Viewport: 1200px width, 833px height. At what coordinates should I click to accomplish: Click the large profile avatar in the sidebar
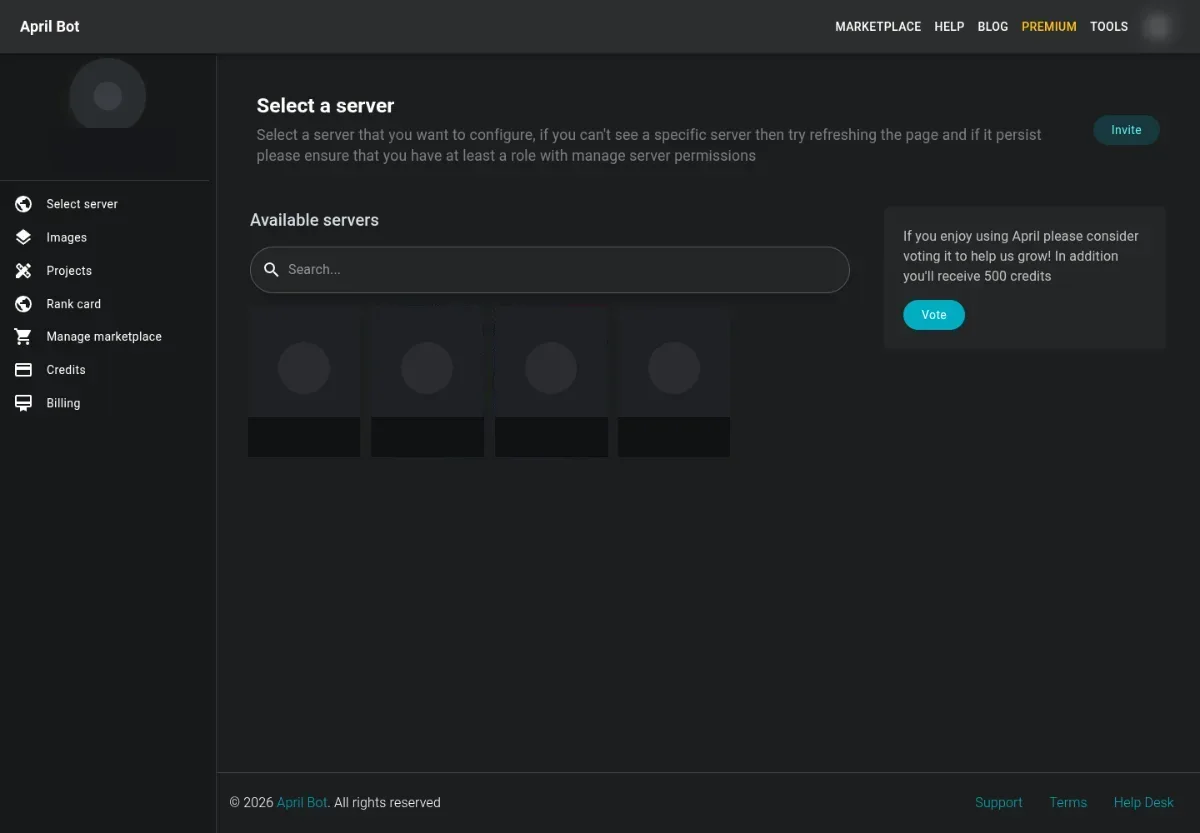pos(108,96)
